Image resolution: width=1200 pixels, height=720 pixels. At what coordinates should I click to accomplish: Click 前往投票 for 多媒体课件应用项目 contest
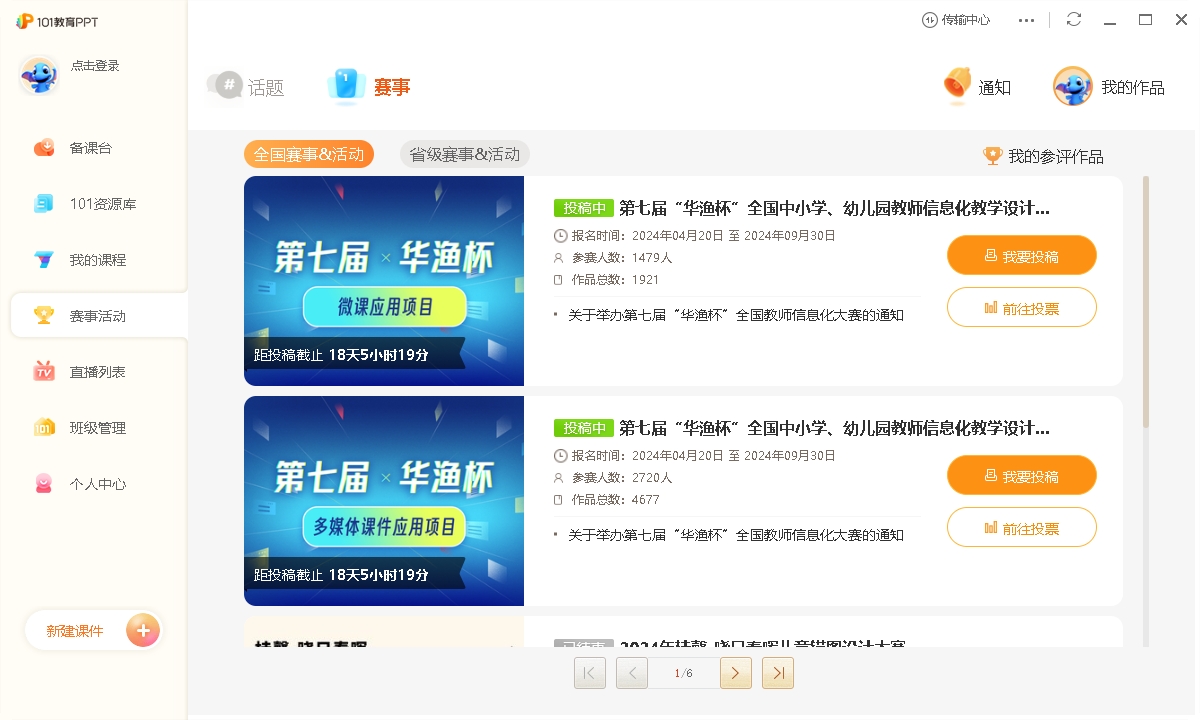coord(1022,528)
